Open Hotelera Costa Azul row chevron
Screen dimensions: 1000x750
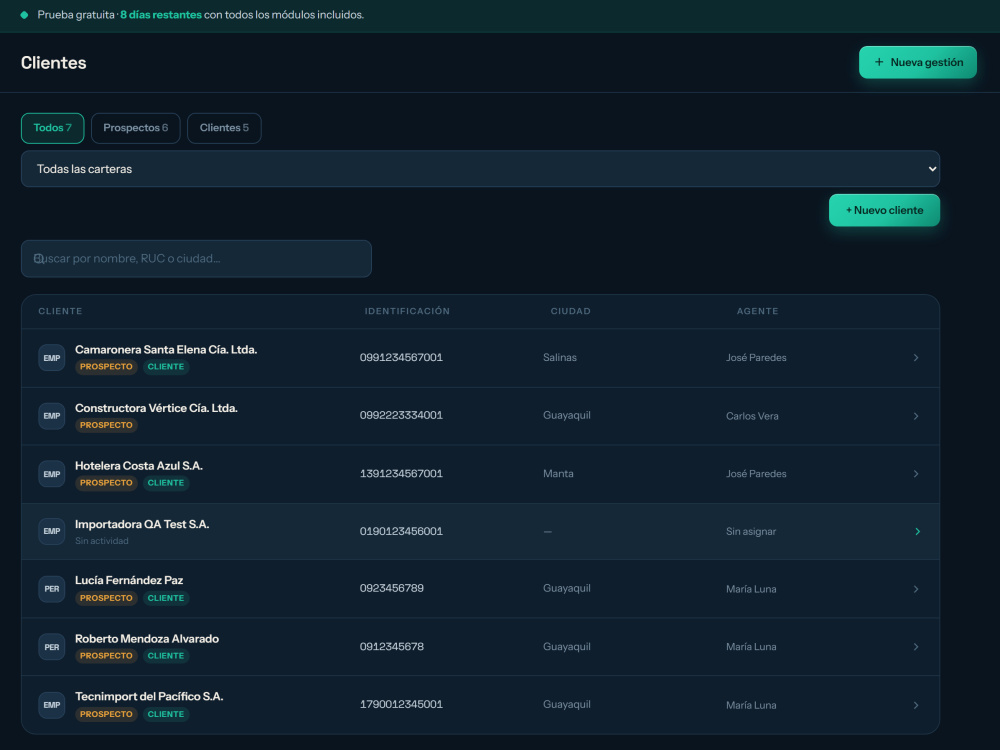(916, 474)
